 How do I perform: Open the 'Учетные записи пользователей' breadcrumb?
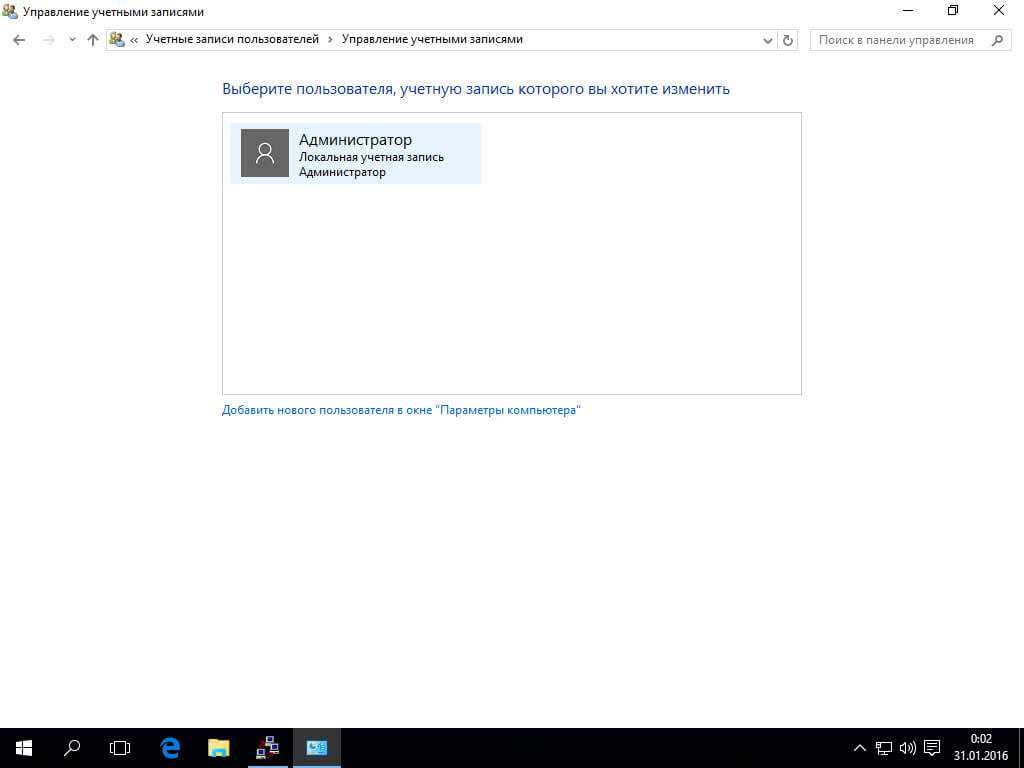(232, 39)
